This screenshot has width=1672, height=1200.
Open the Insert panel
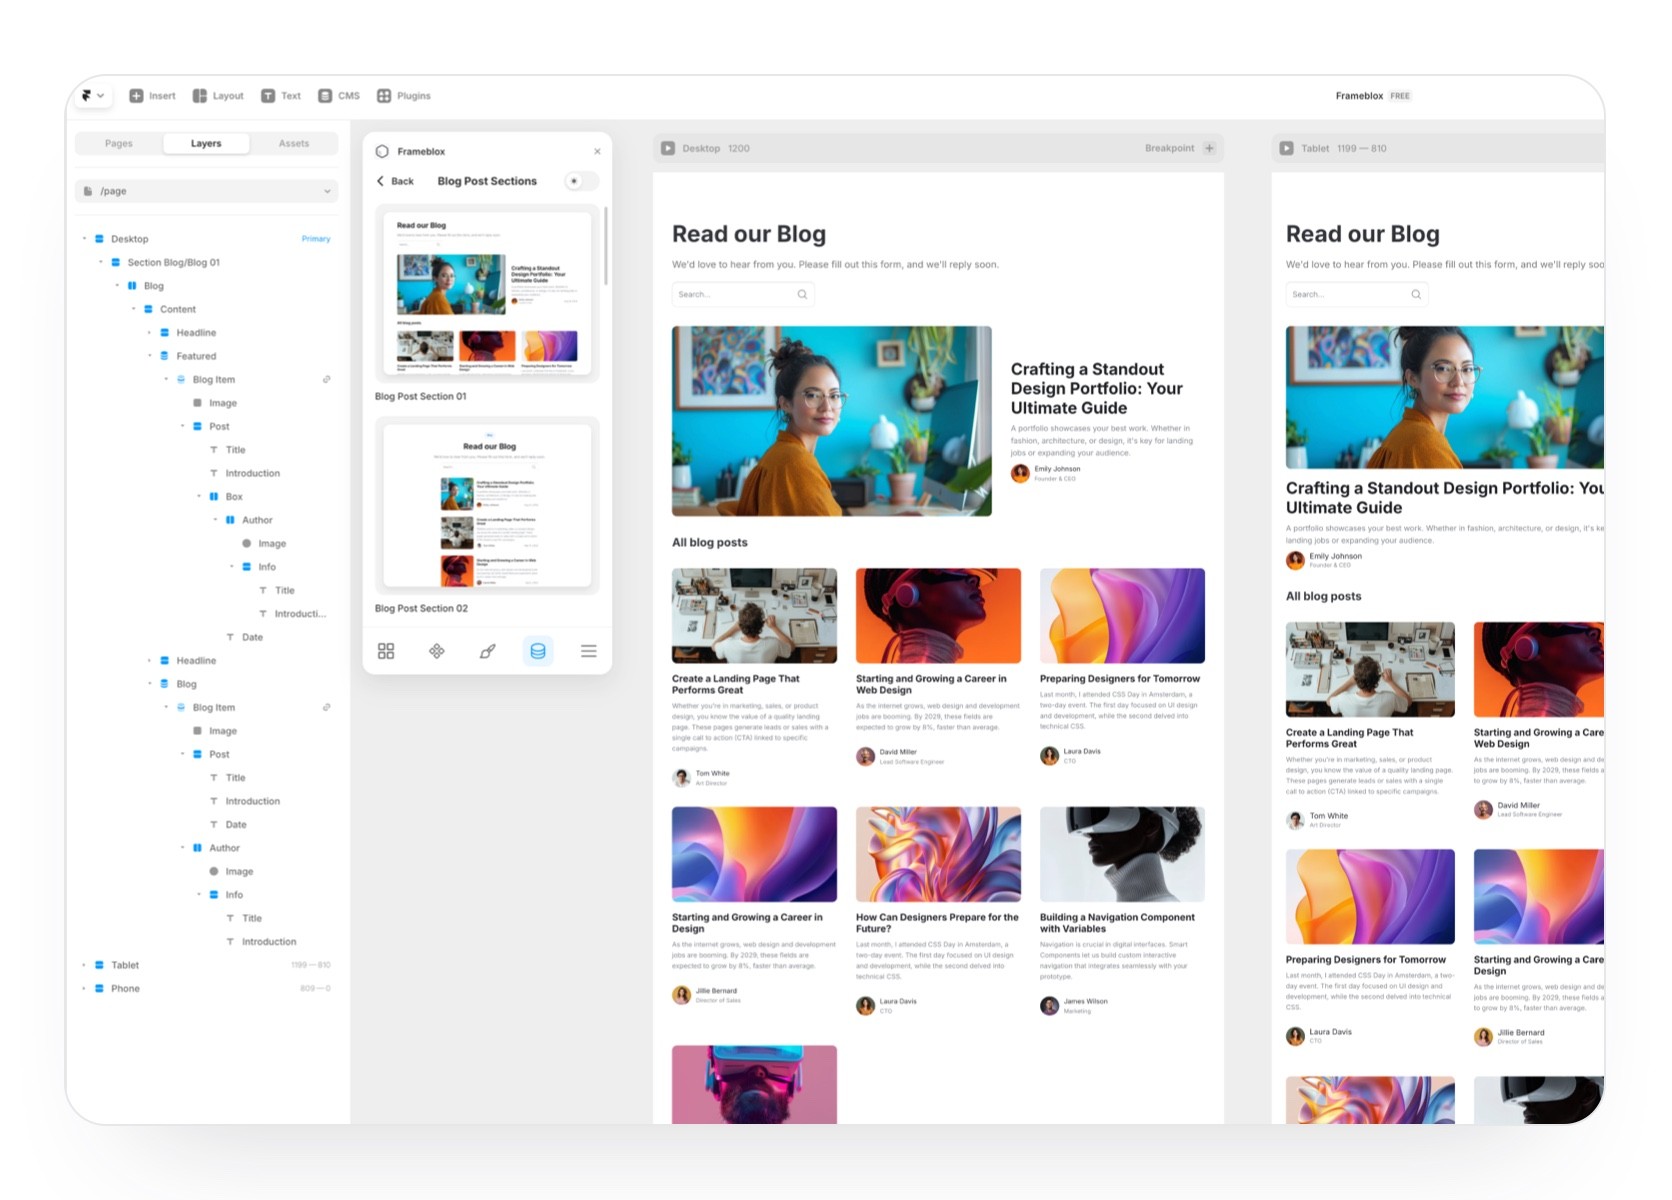152,95
